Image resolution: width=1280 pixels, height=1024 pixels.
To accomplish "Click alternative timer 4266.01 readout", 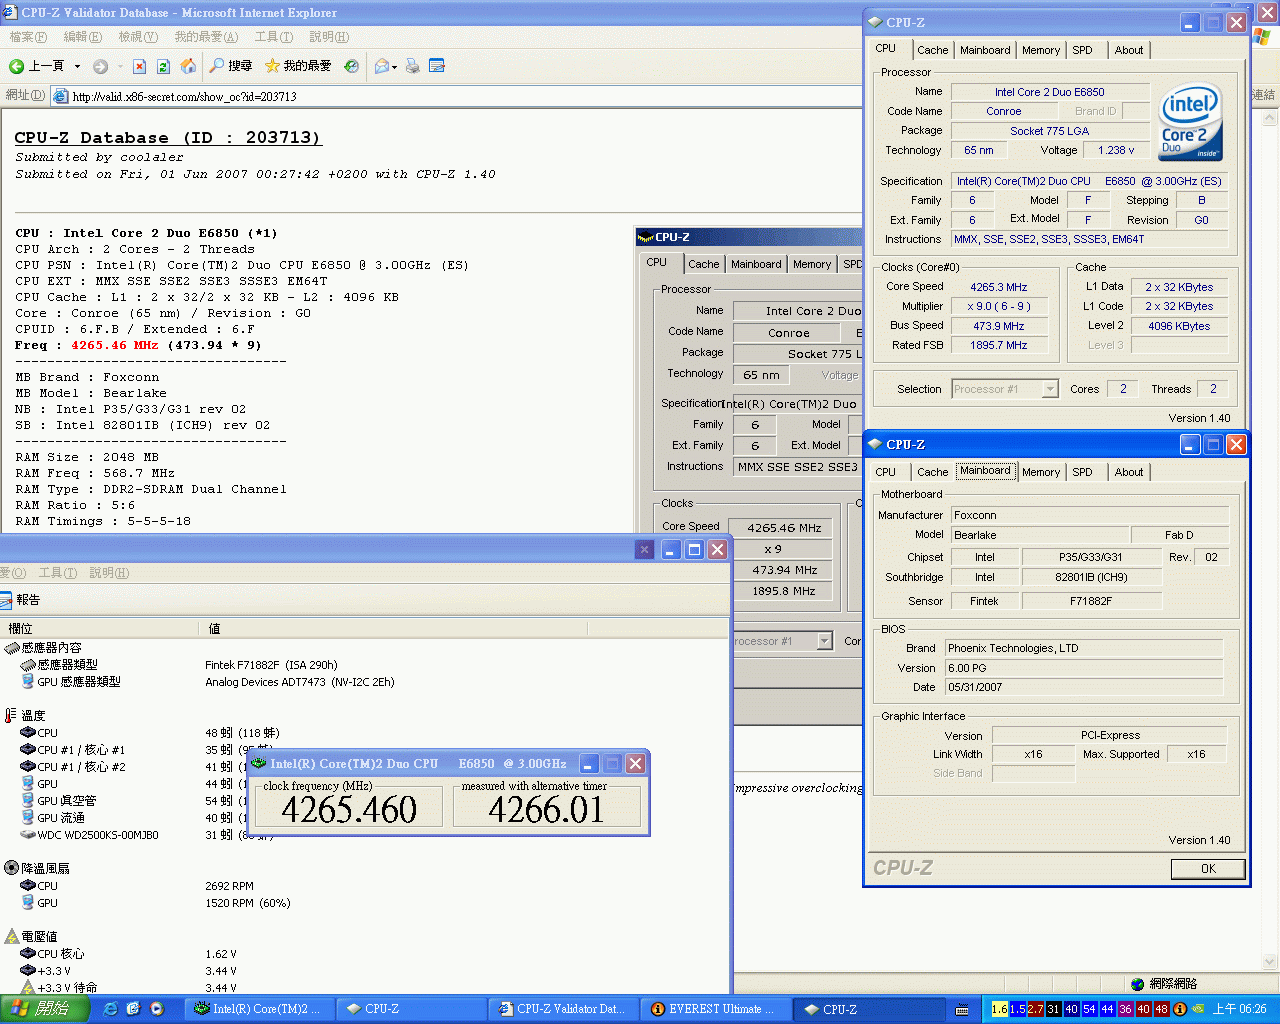I will pos(546,809).
